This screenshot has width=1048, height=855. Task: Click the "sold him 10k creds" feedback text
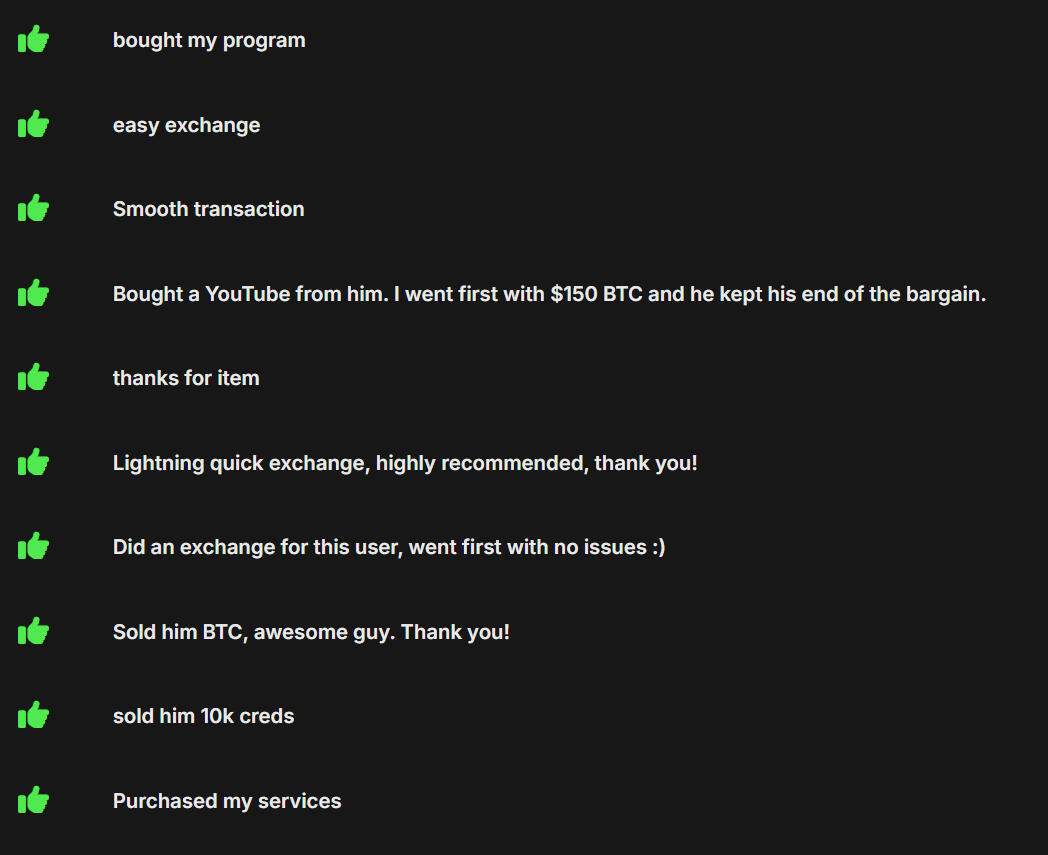203,716
